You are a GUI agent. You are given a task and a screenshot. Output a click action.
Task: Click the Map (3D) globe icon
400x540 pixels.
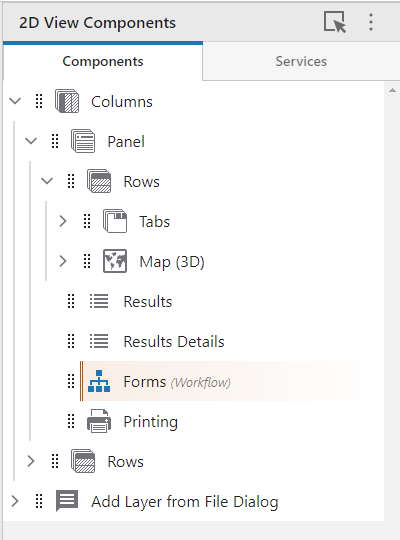coord(115,261)
